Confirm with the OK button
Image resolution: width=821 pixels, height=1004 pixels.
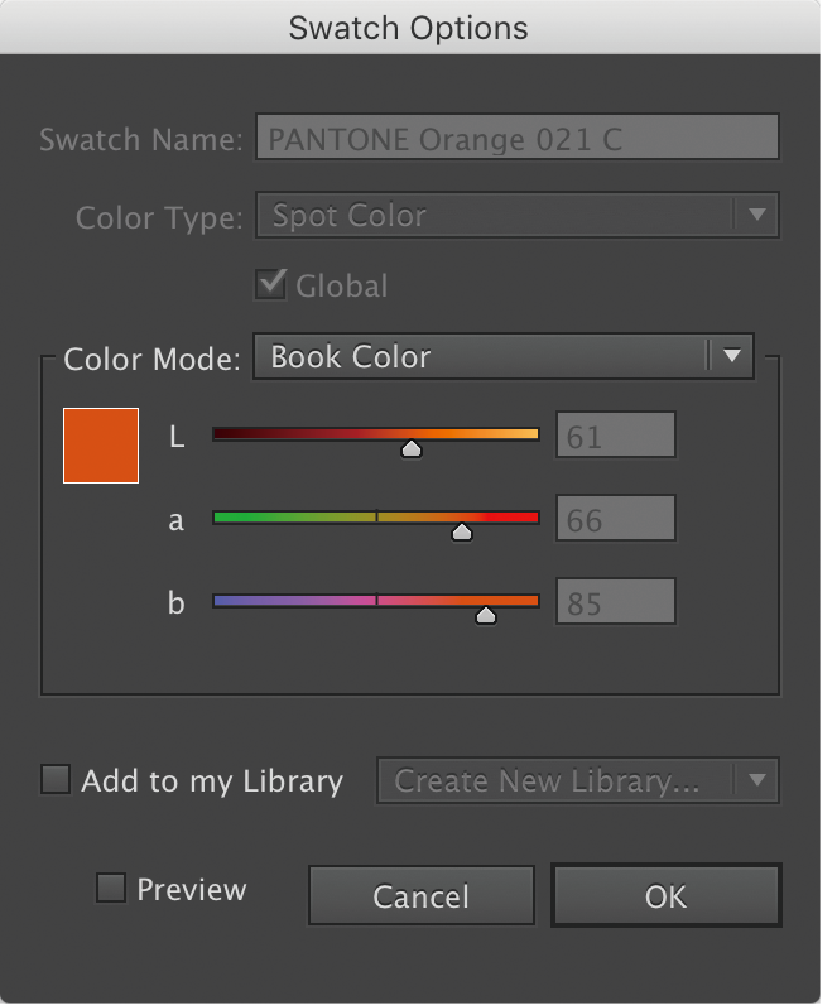(x=666, y=896)
